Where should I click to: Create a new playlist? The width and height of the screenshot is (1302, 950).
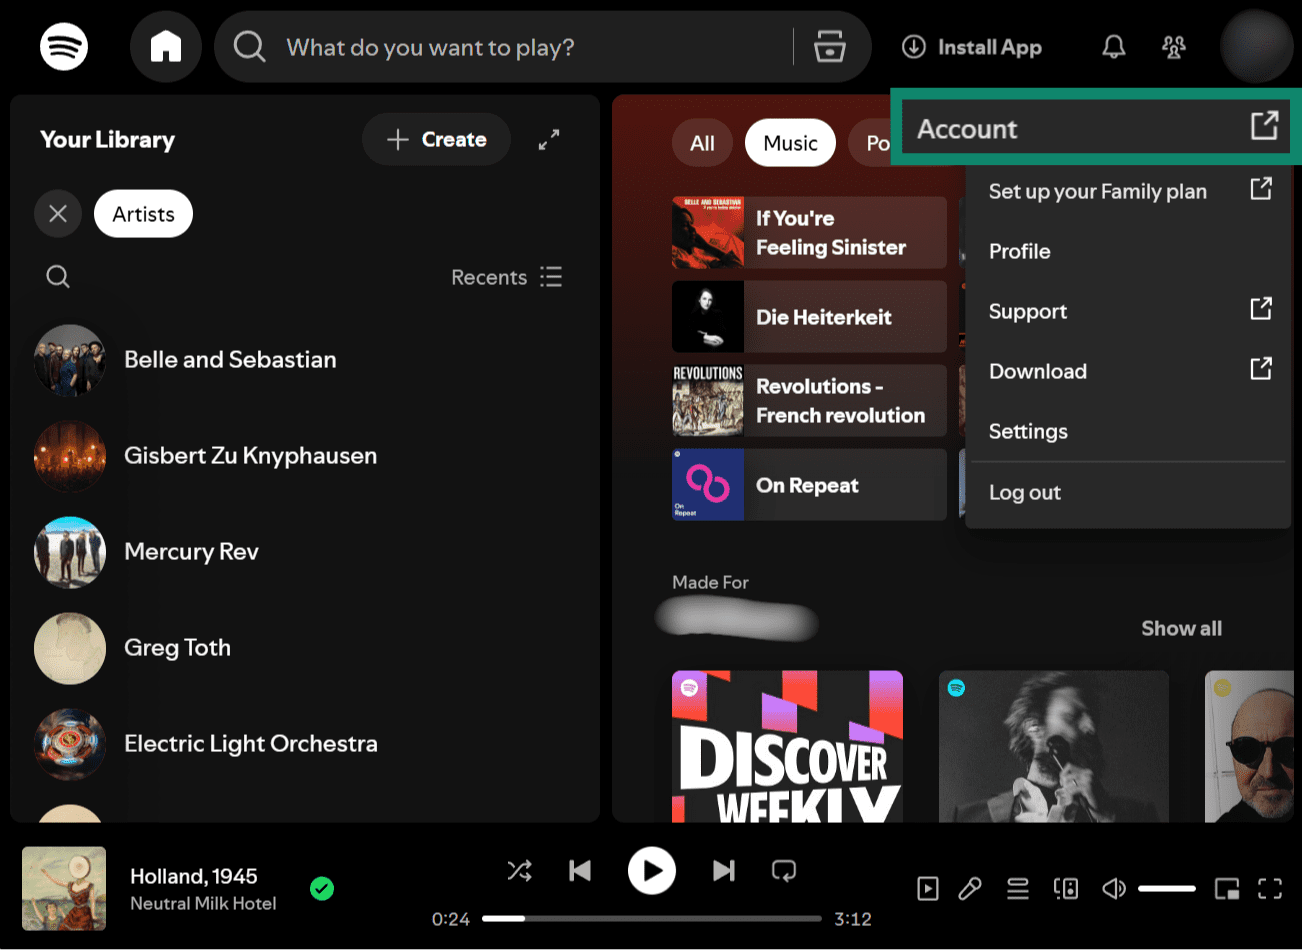click(x=436, y=139)
